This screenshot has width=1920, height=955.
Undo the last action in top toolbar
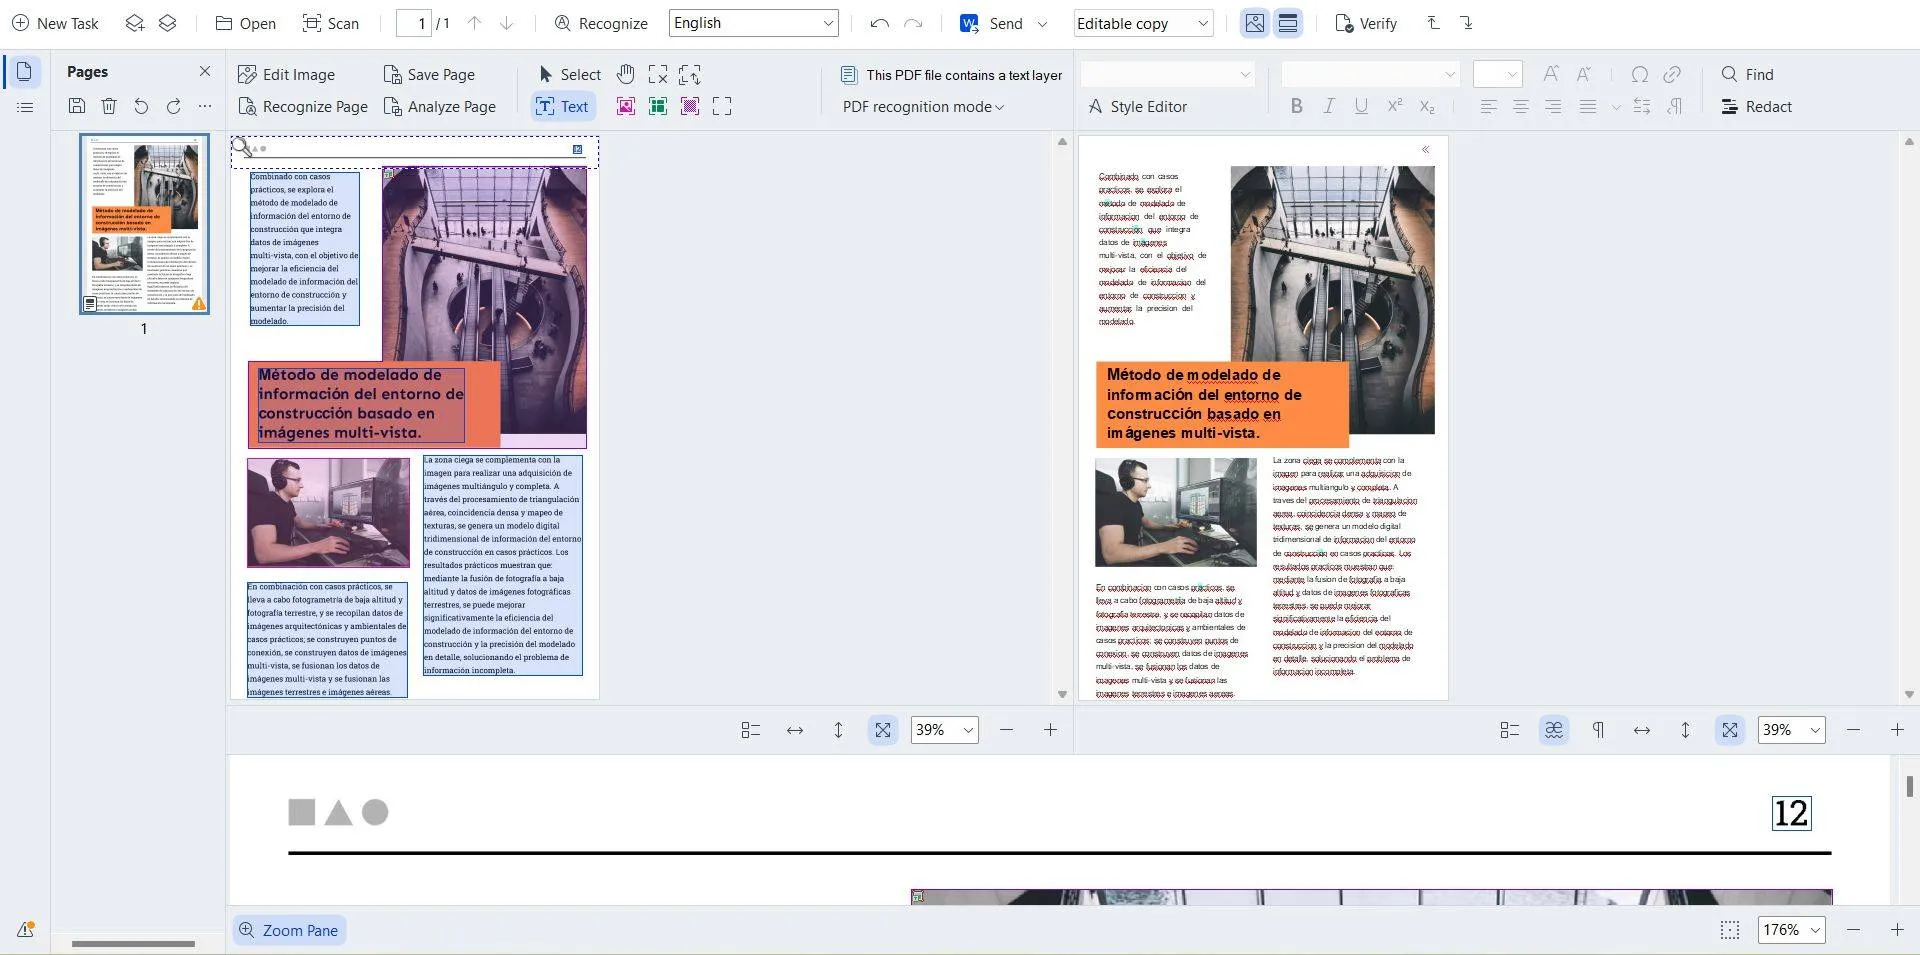click(879, 23)
